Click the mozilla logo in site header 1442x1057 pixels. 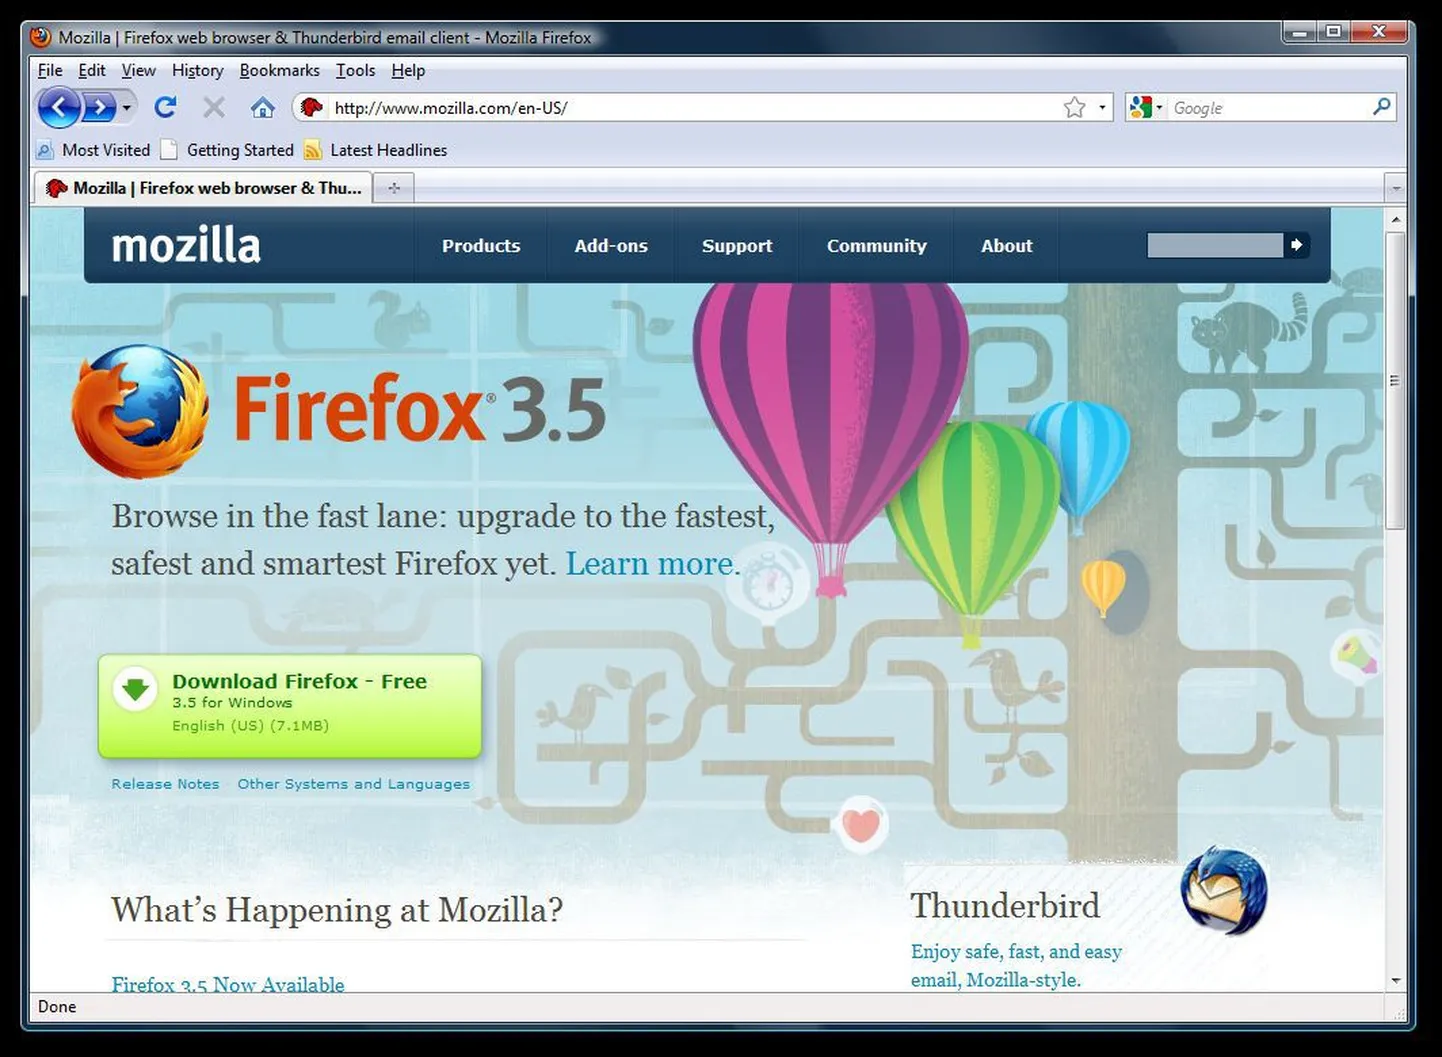(186, 245)
